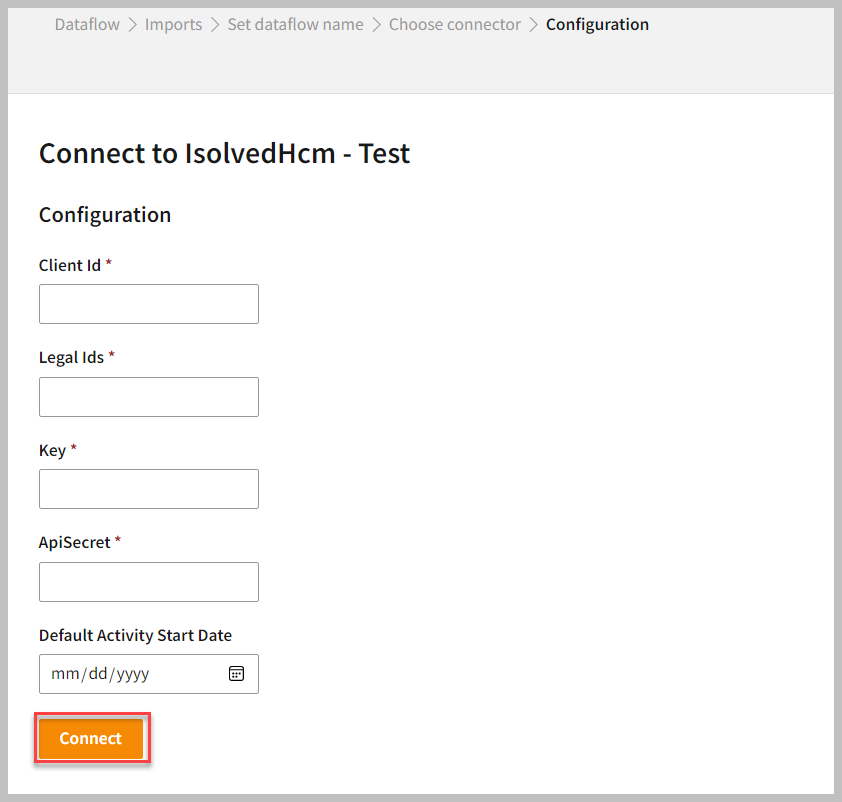Go to the Dataflow breadcrumb
This screenshot has width=842, height=802.
(86, 24)
